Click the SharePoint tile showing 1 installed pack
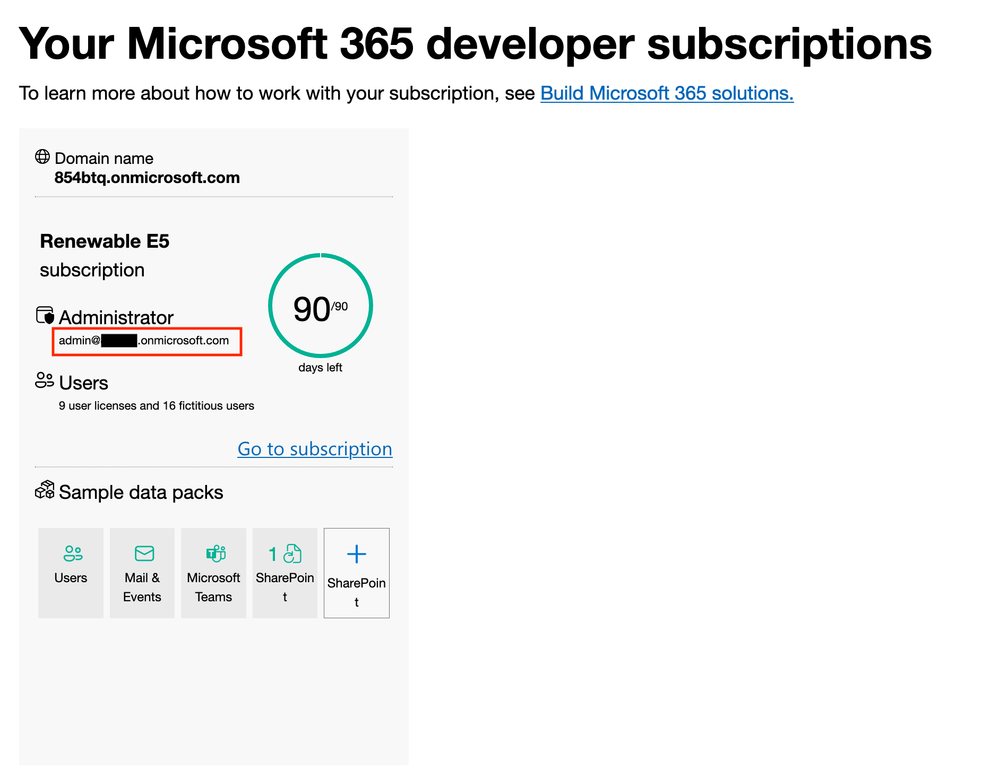The height and width of the screenshot is (780, 999). click(285, 572)
